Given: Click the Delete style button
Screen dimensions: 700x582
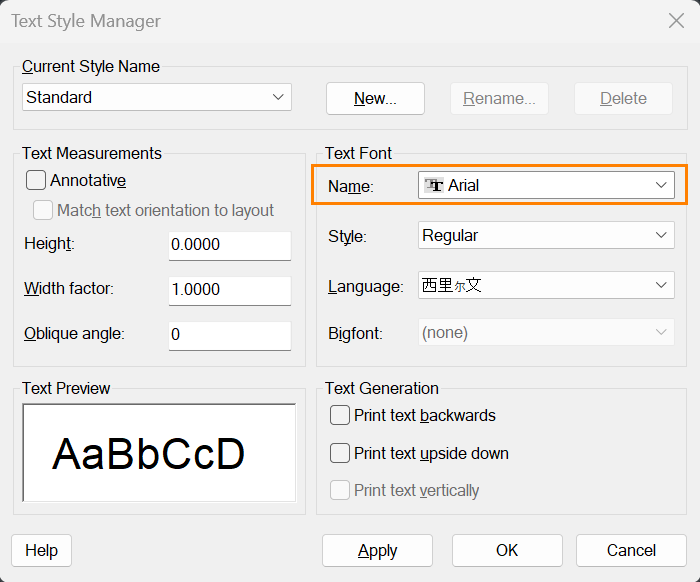Looking at the screenshot, I should point(623,98).
